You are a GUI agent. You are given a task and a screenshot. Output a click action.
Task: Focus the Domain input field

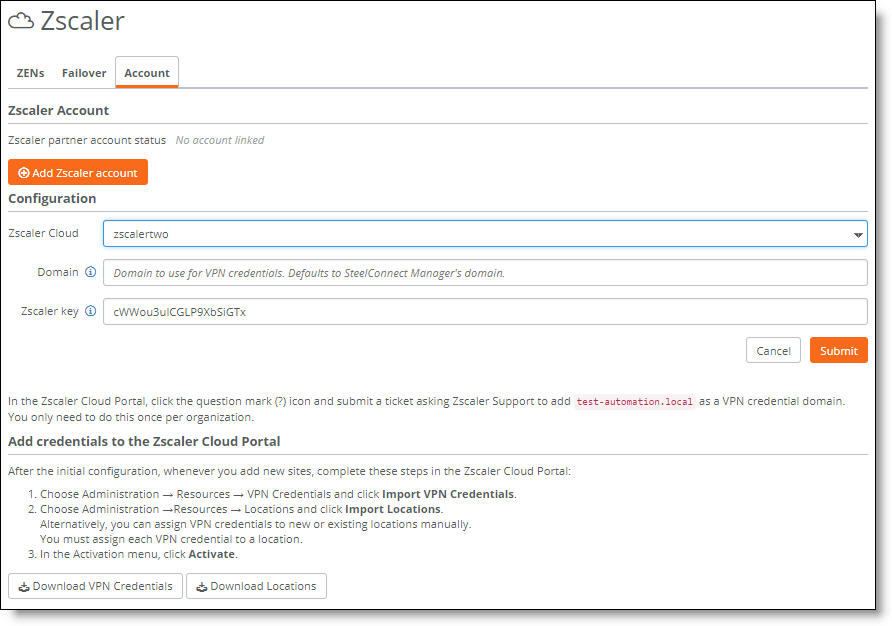[485, 273]
